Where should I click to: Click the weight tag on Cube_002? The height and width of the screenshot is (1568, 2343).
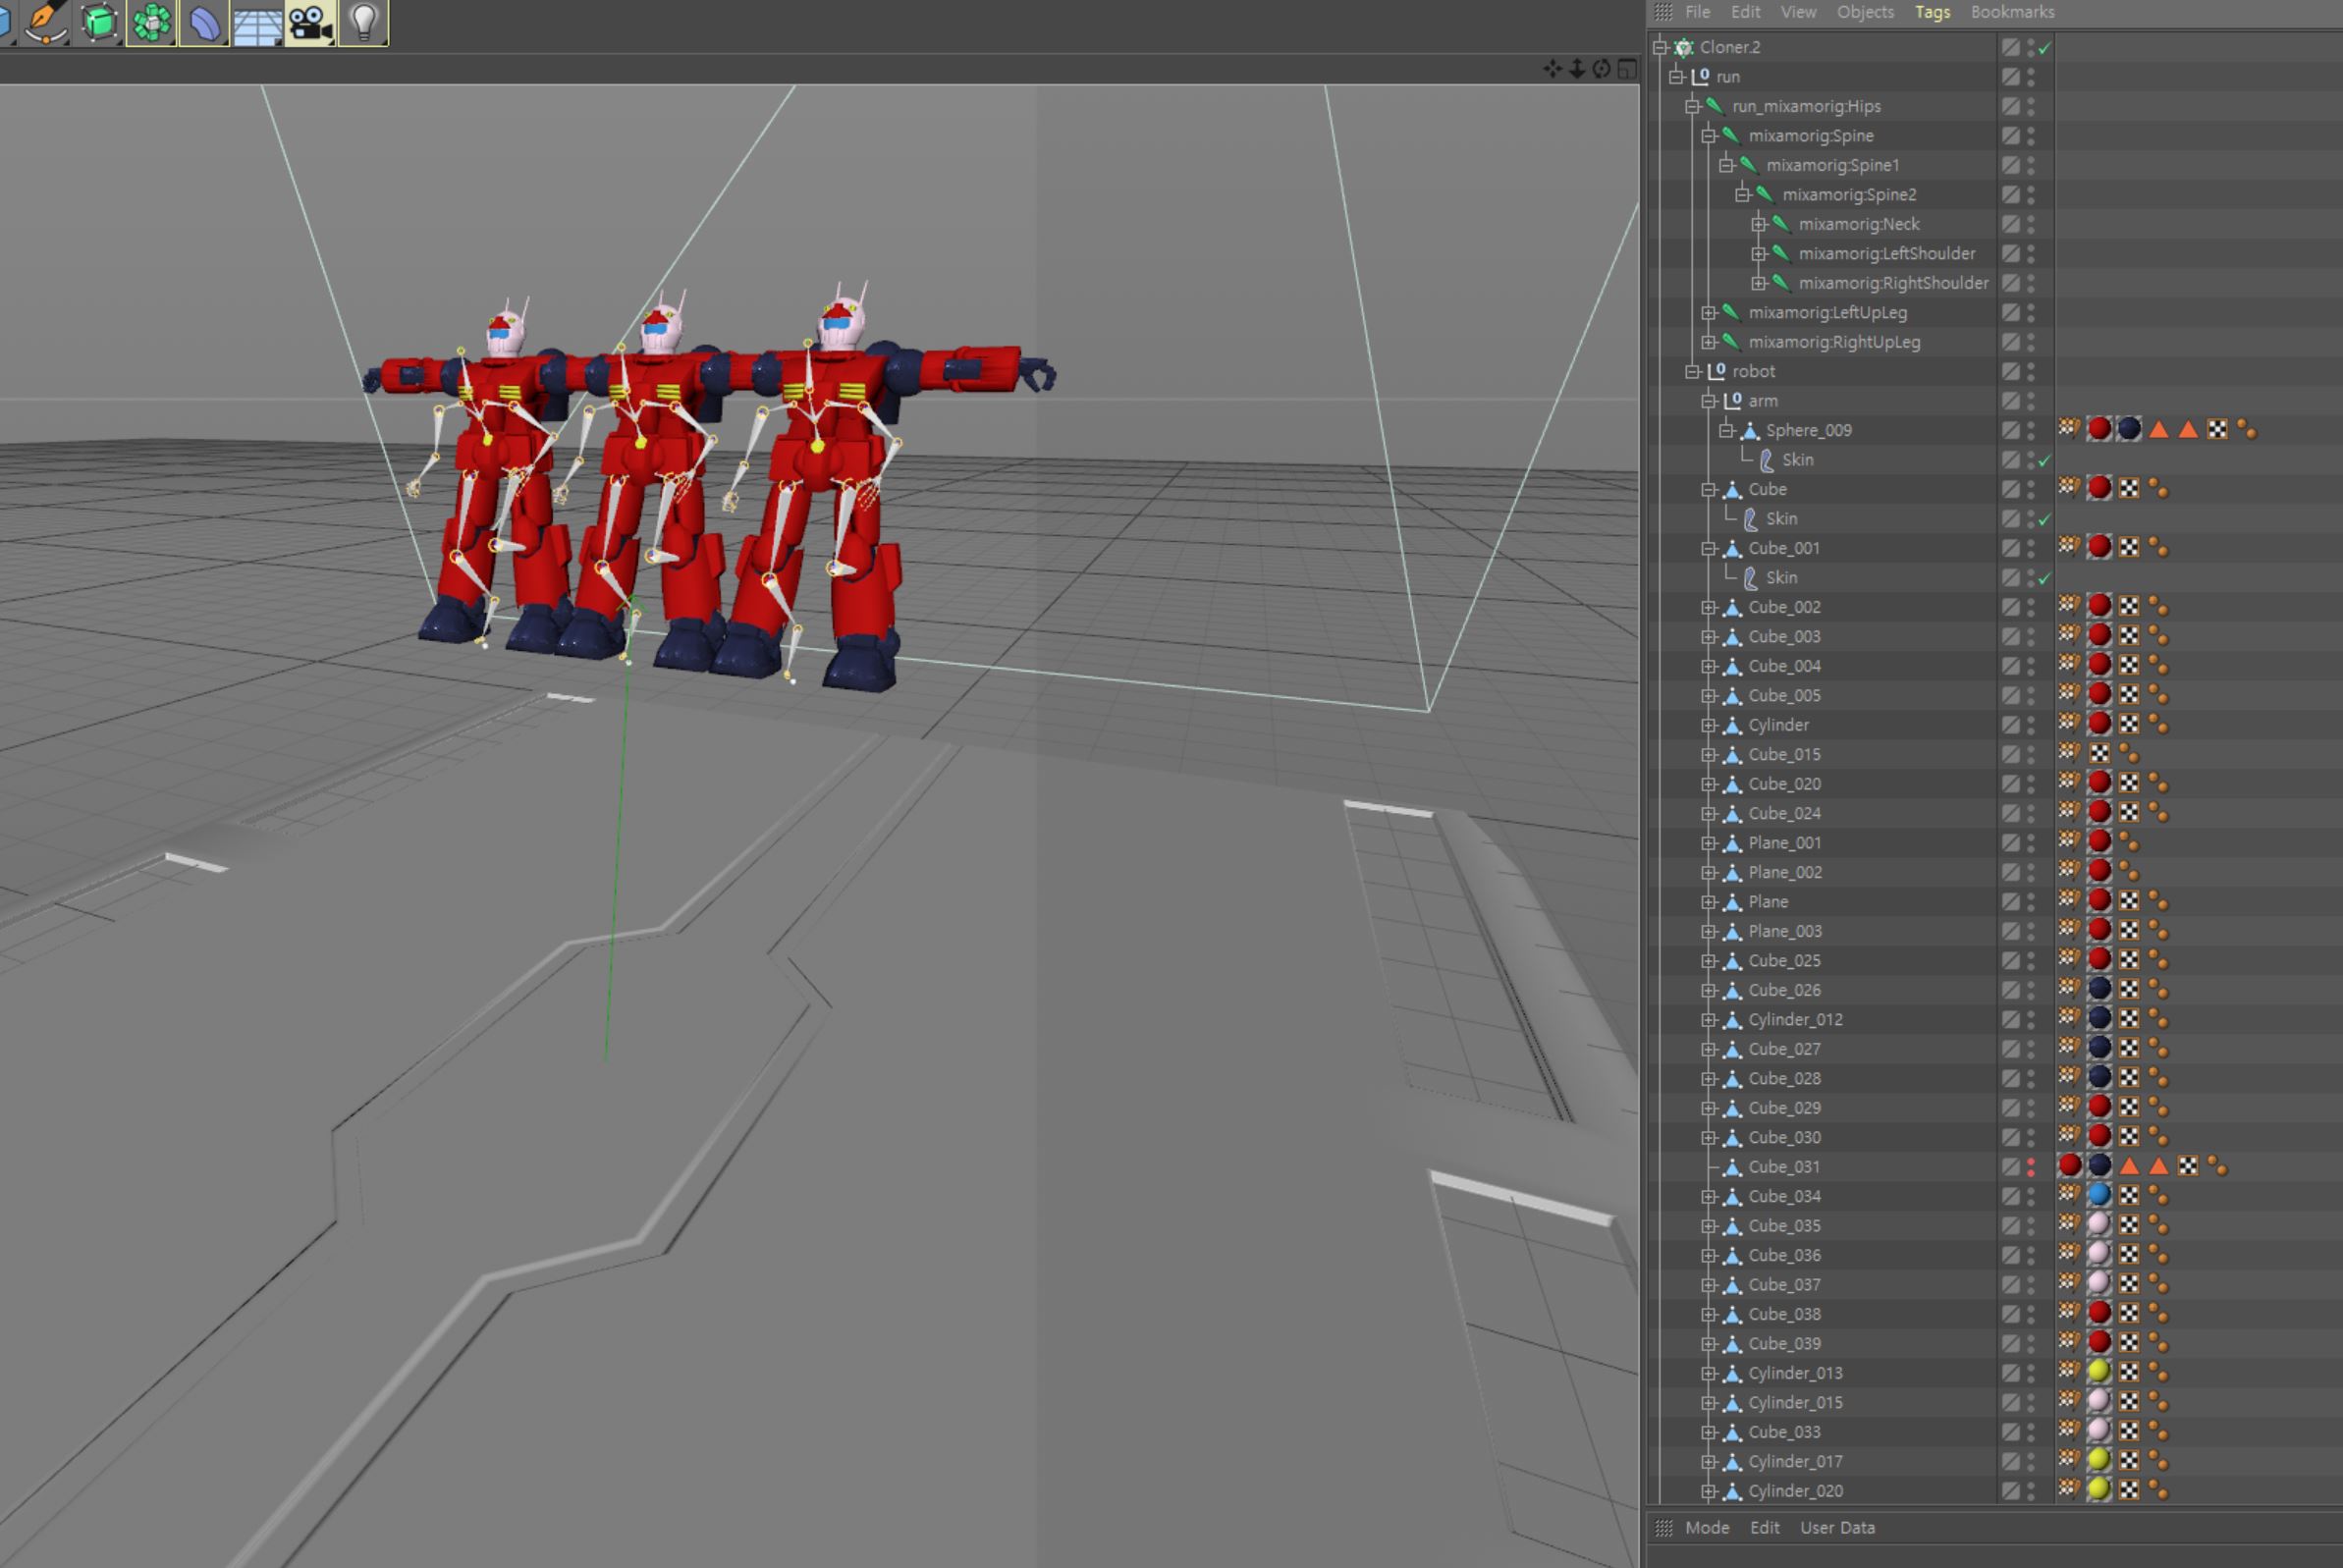pyautogui.click(x=2069, y=606)
